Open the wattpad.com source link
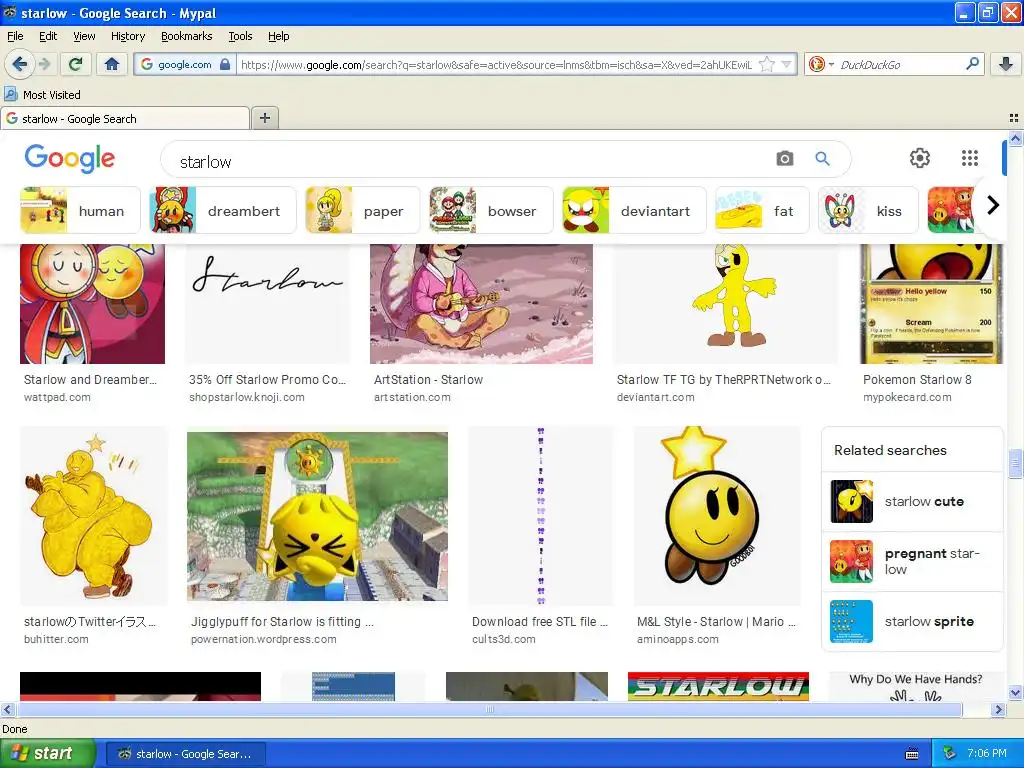Screen dimensions: 1024x768 click(x=57, y=397)
